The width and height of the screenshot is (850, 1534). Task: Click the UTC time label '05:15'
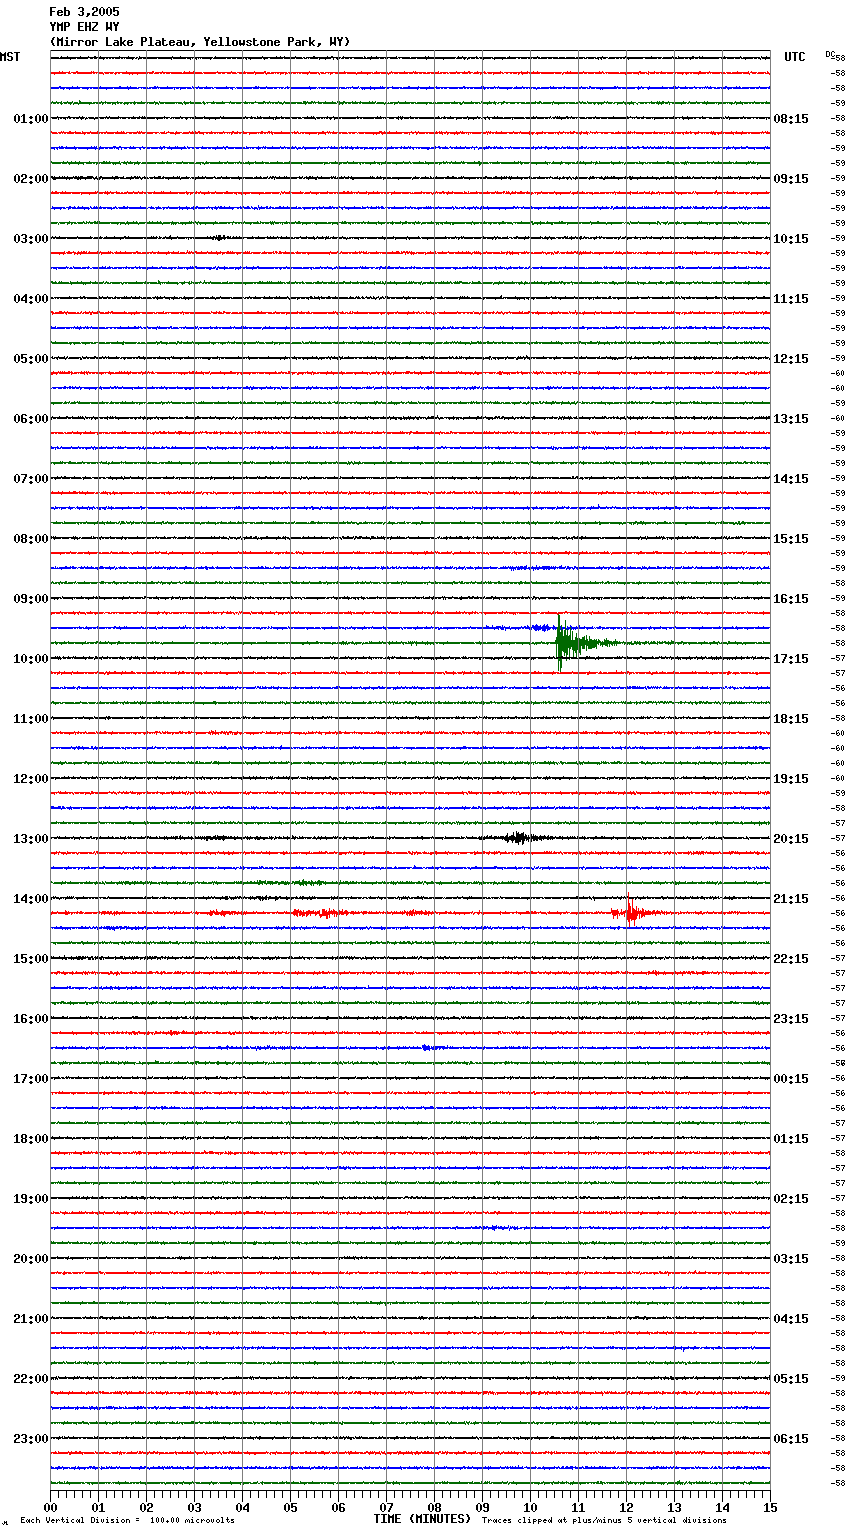pyautogui.click(x=791, y=1379)
